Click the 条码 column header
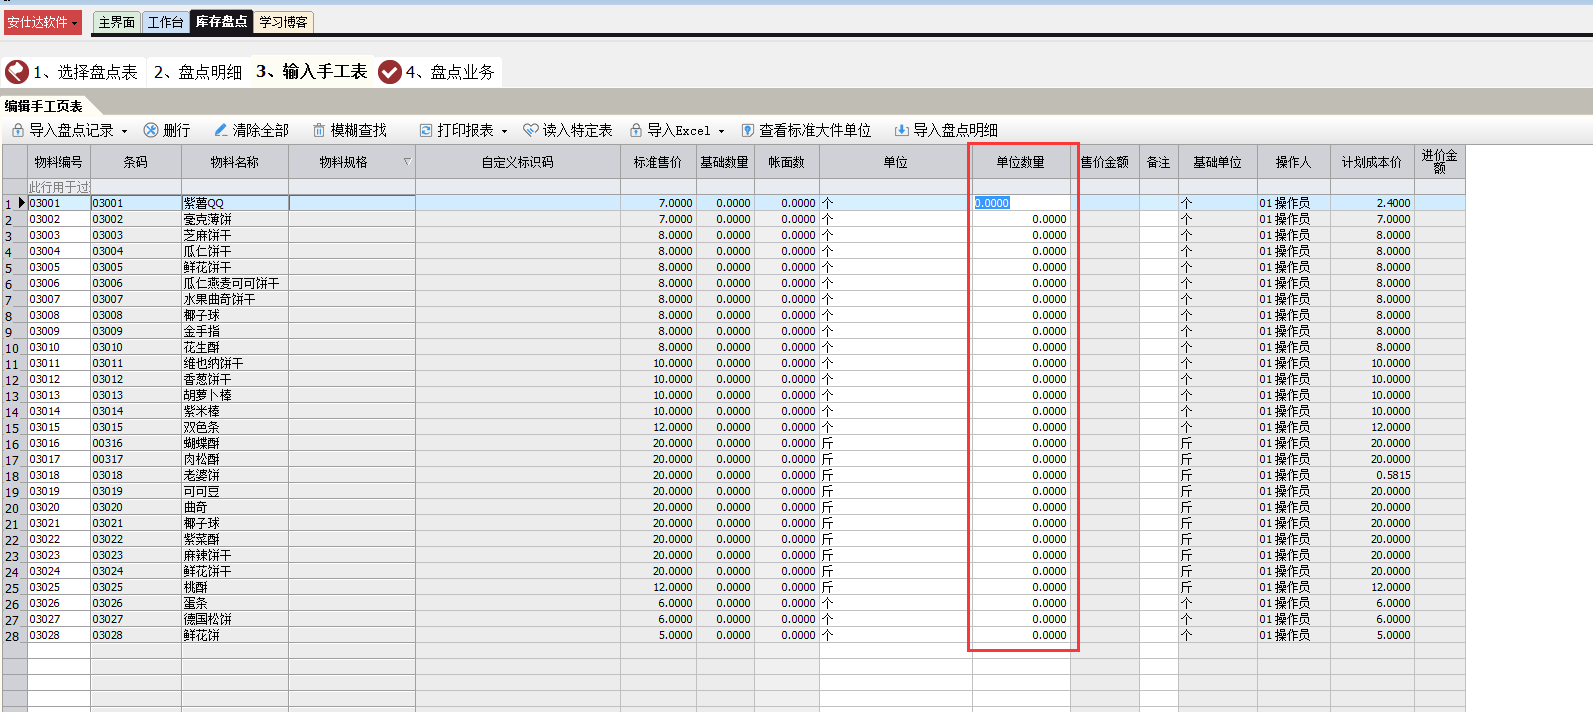Screen dimensions: 1593x712 pos(136,162)
